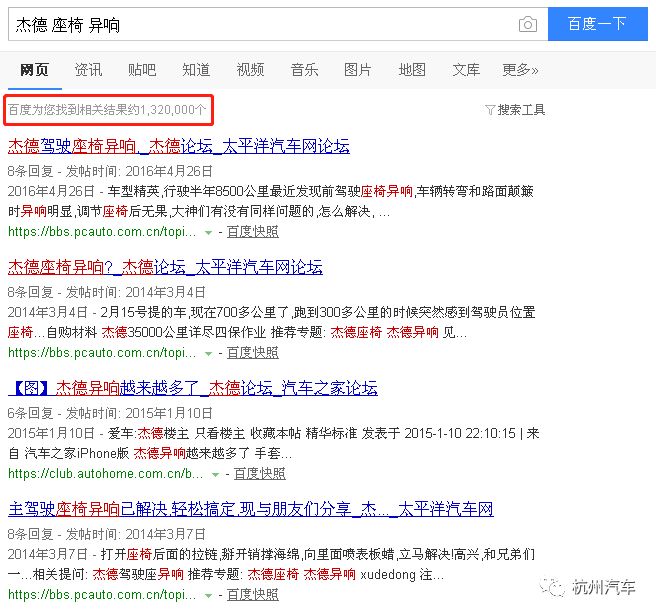Image resolution: width=656 pixels, height=615 pixels.
Task: Open camera image search in search box
Action: [528, 24]
